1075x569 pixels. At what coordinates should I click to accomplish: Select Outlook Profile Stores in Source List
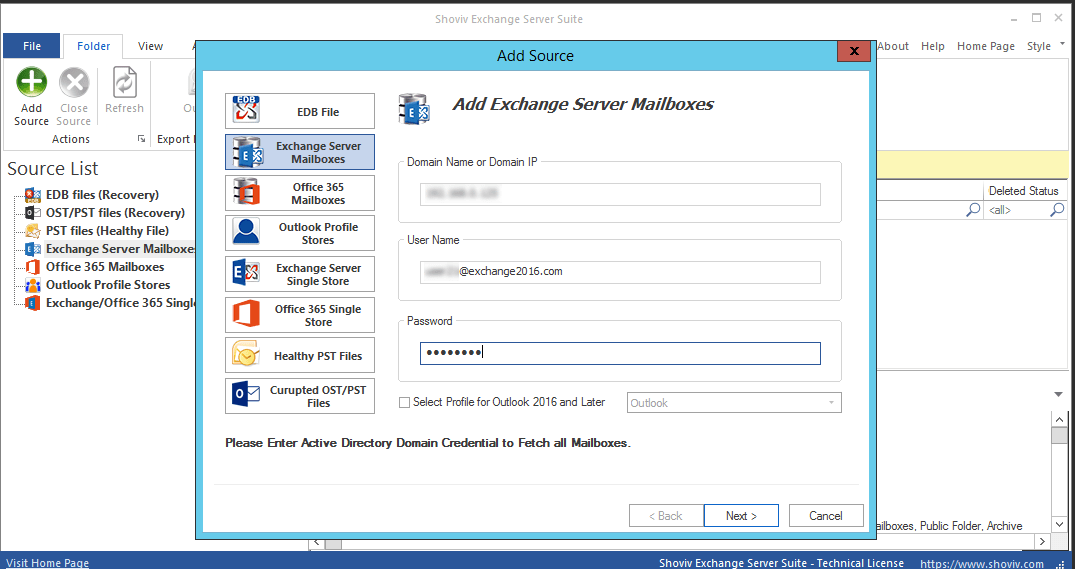108,284
